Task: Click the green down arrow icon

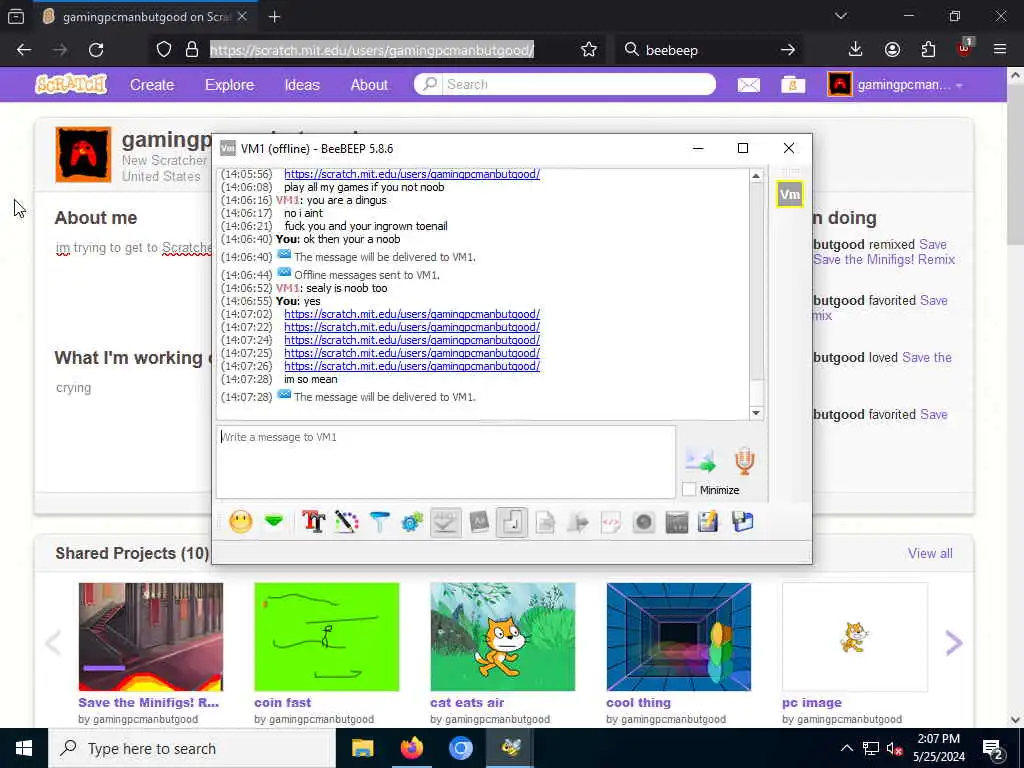Action: [274, 522]
